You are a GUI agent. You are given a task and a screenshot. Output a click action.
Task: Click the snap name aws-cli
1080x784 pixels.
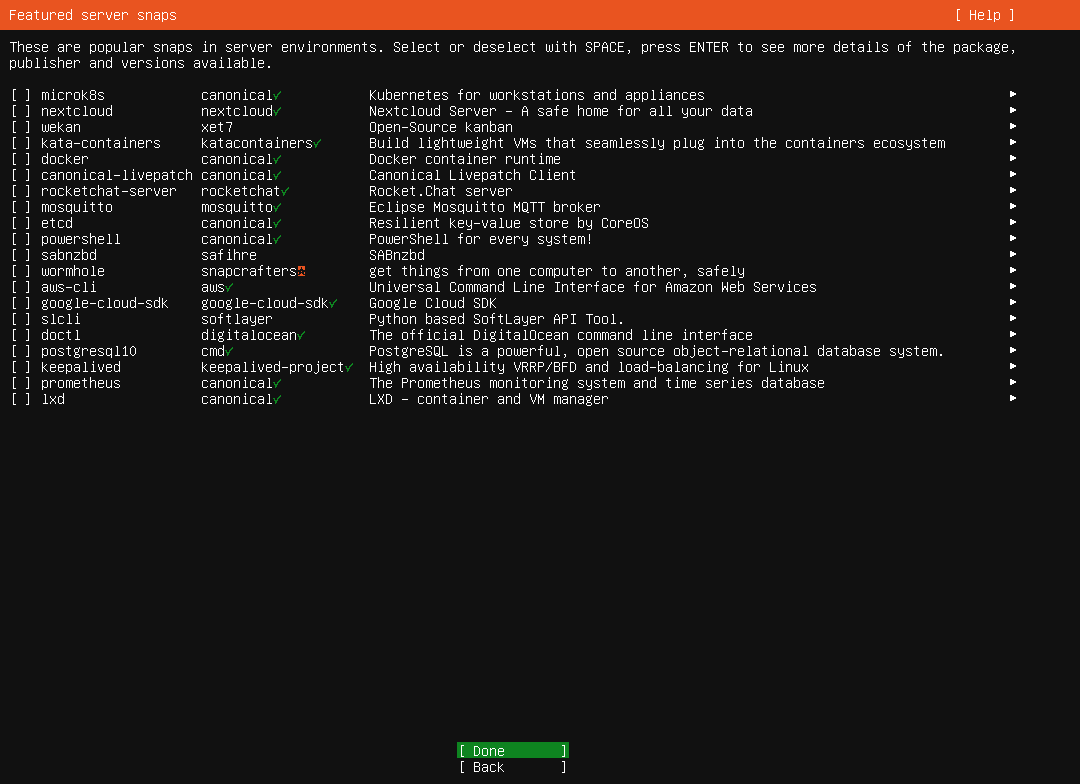pyautogui.click(x=68, y=287)
